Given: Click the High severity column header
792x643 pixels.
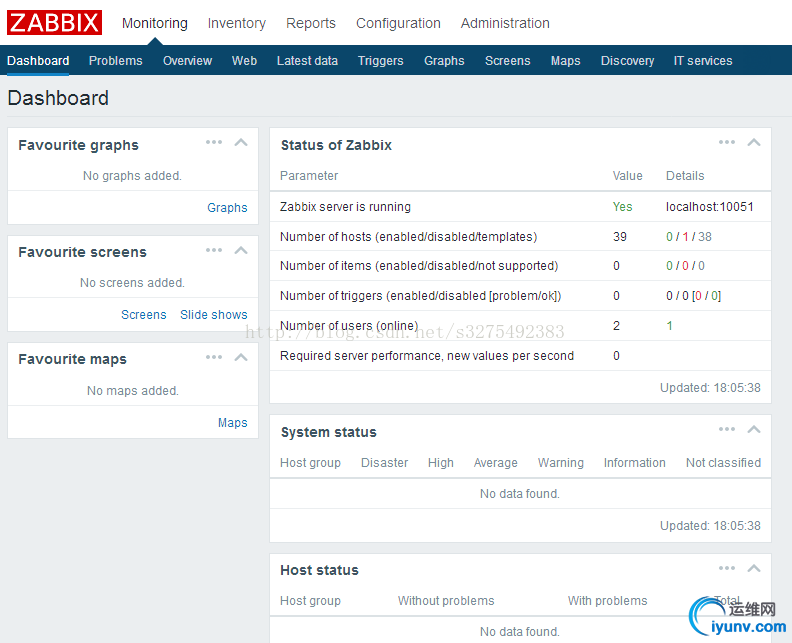Looking at the screenshot, I should point(440,463).
